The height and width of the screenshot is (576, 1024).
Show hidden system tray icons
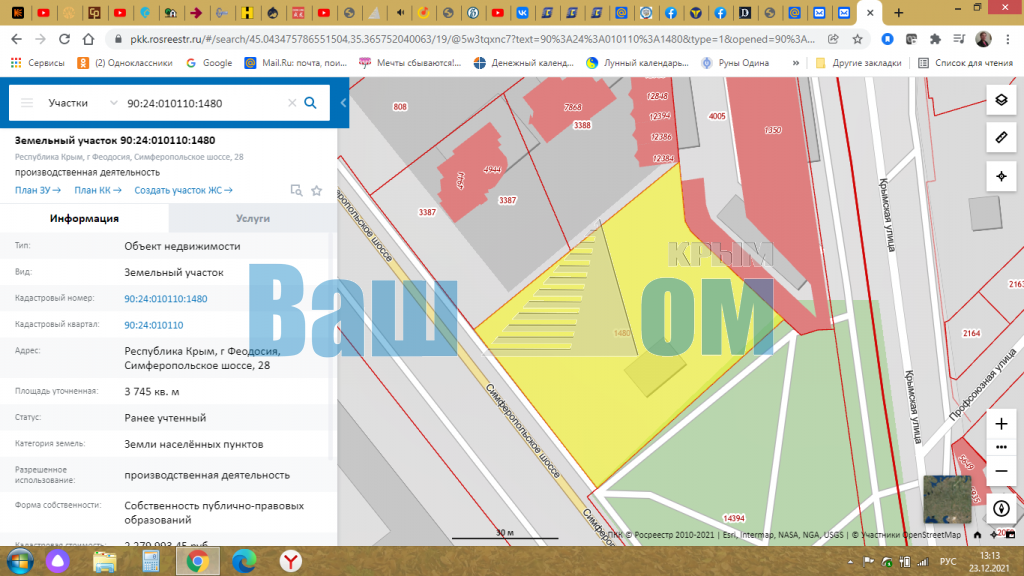click(x=850, y=562)
